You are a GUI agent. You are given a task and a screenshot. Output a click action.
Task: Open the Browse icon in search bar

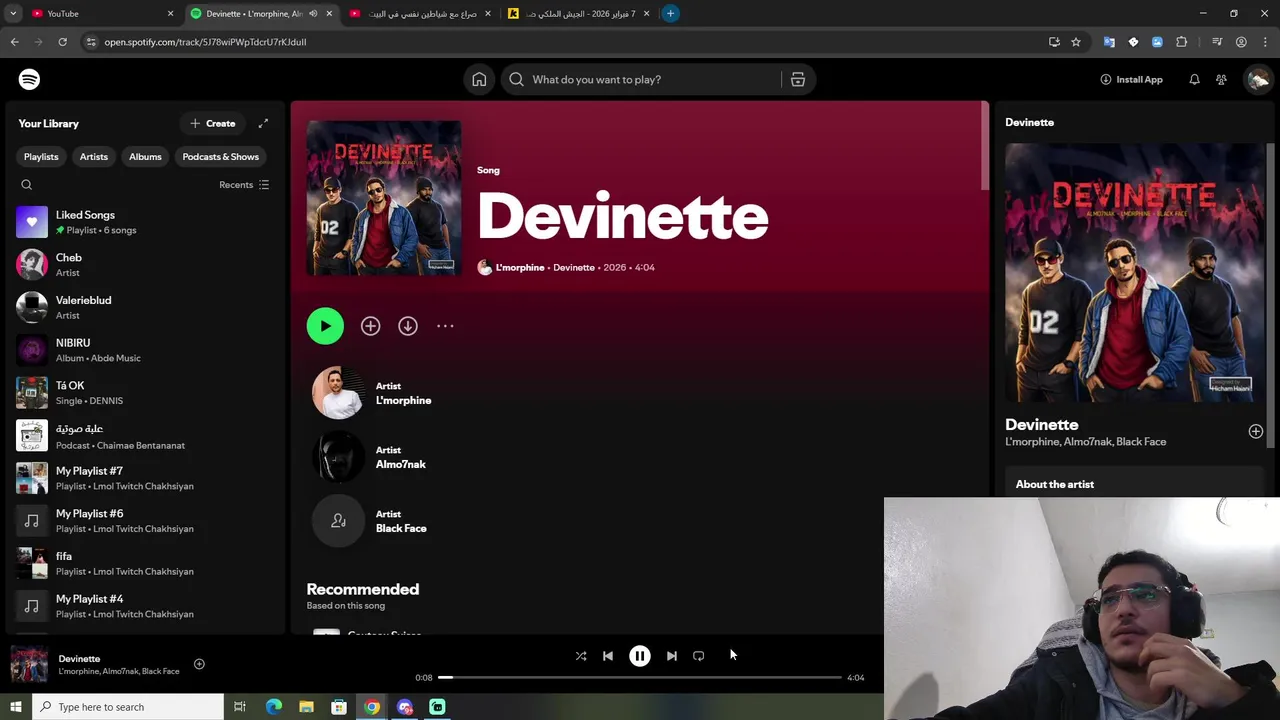tap(798, 79)
